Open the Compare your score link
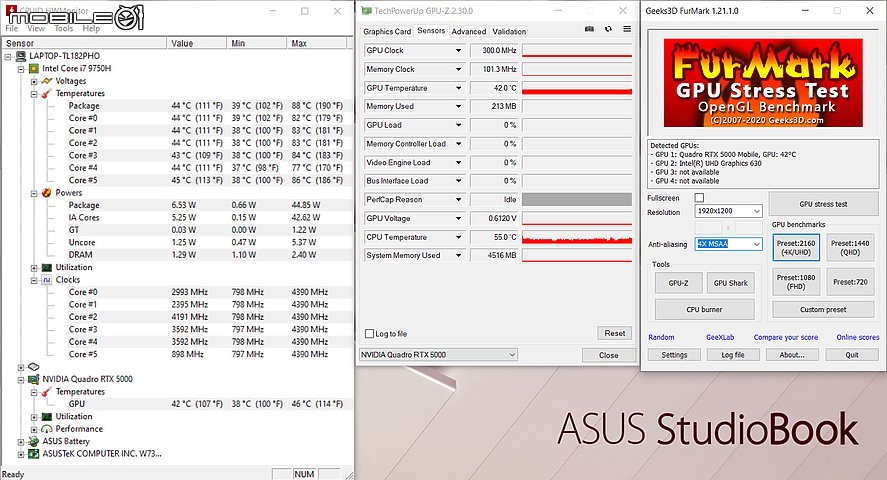This screenshot has width=887, height=480. pyautogui.click(x=786, y=337)
